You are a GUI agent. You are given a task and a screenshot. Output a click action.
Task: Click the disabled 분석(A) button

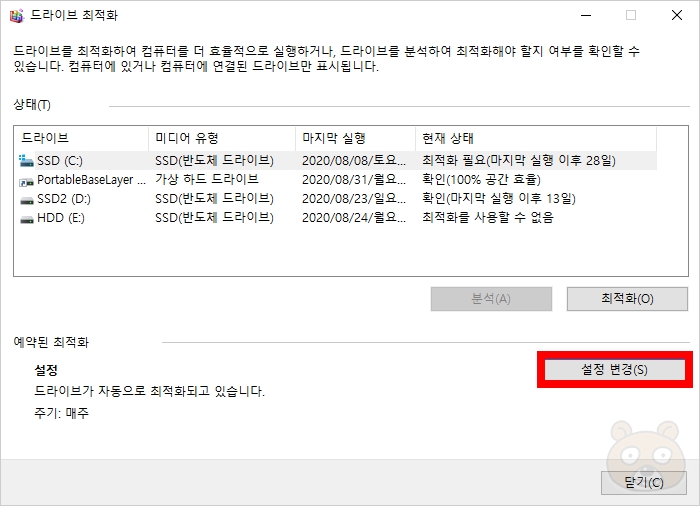coord(491,298)
